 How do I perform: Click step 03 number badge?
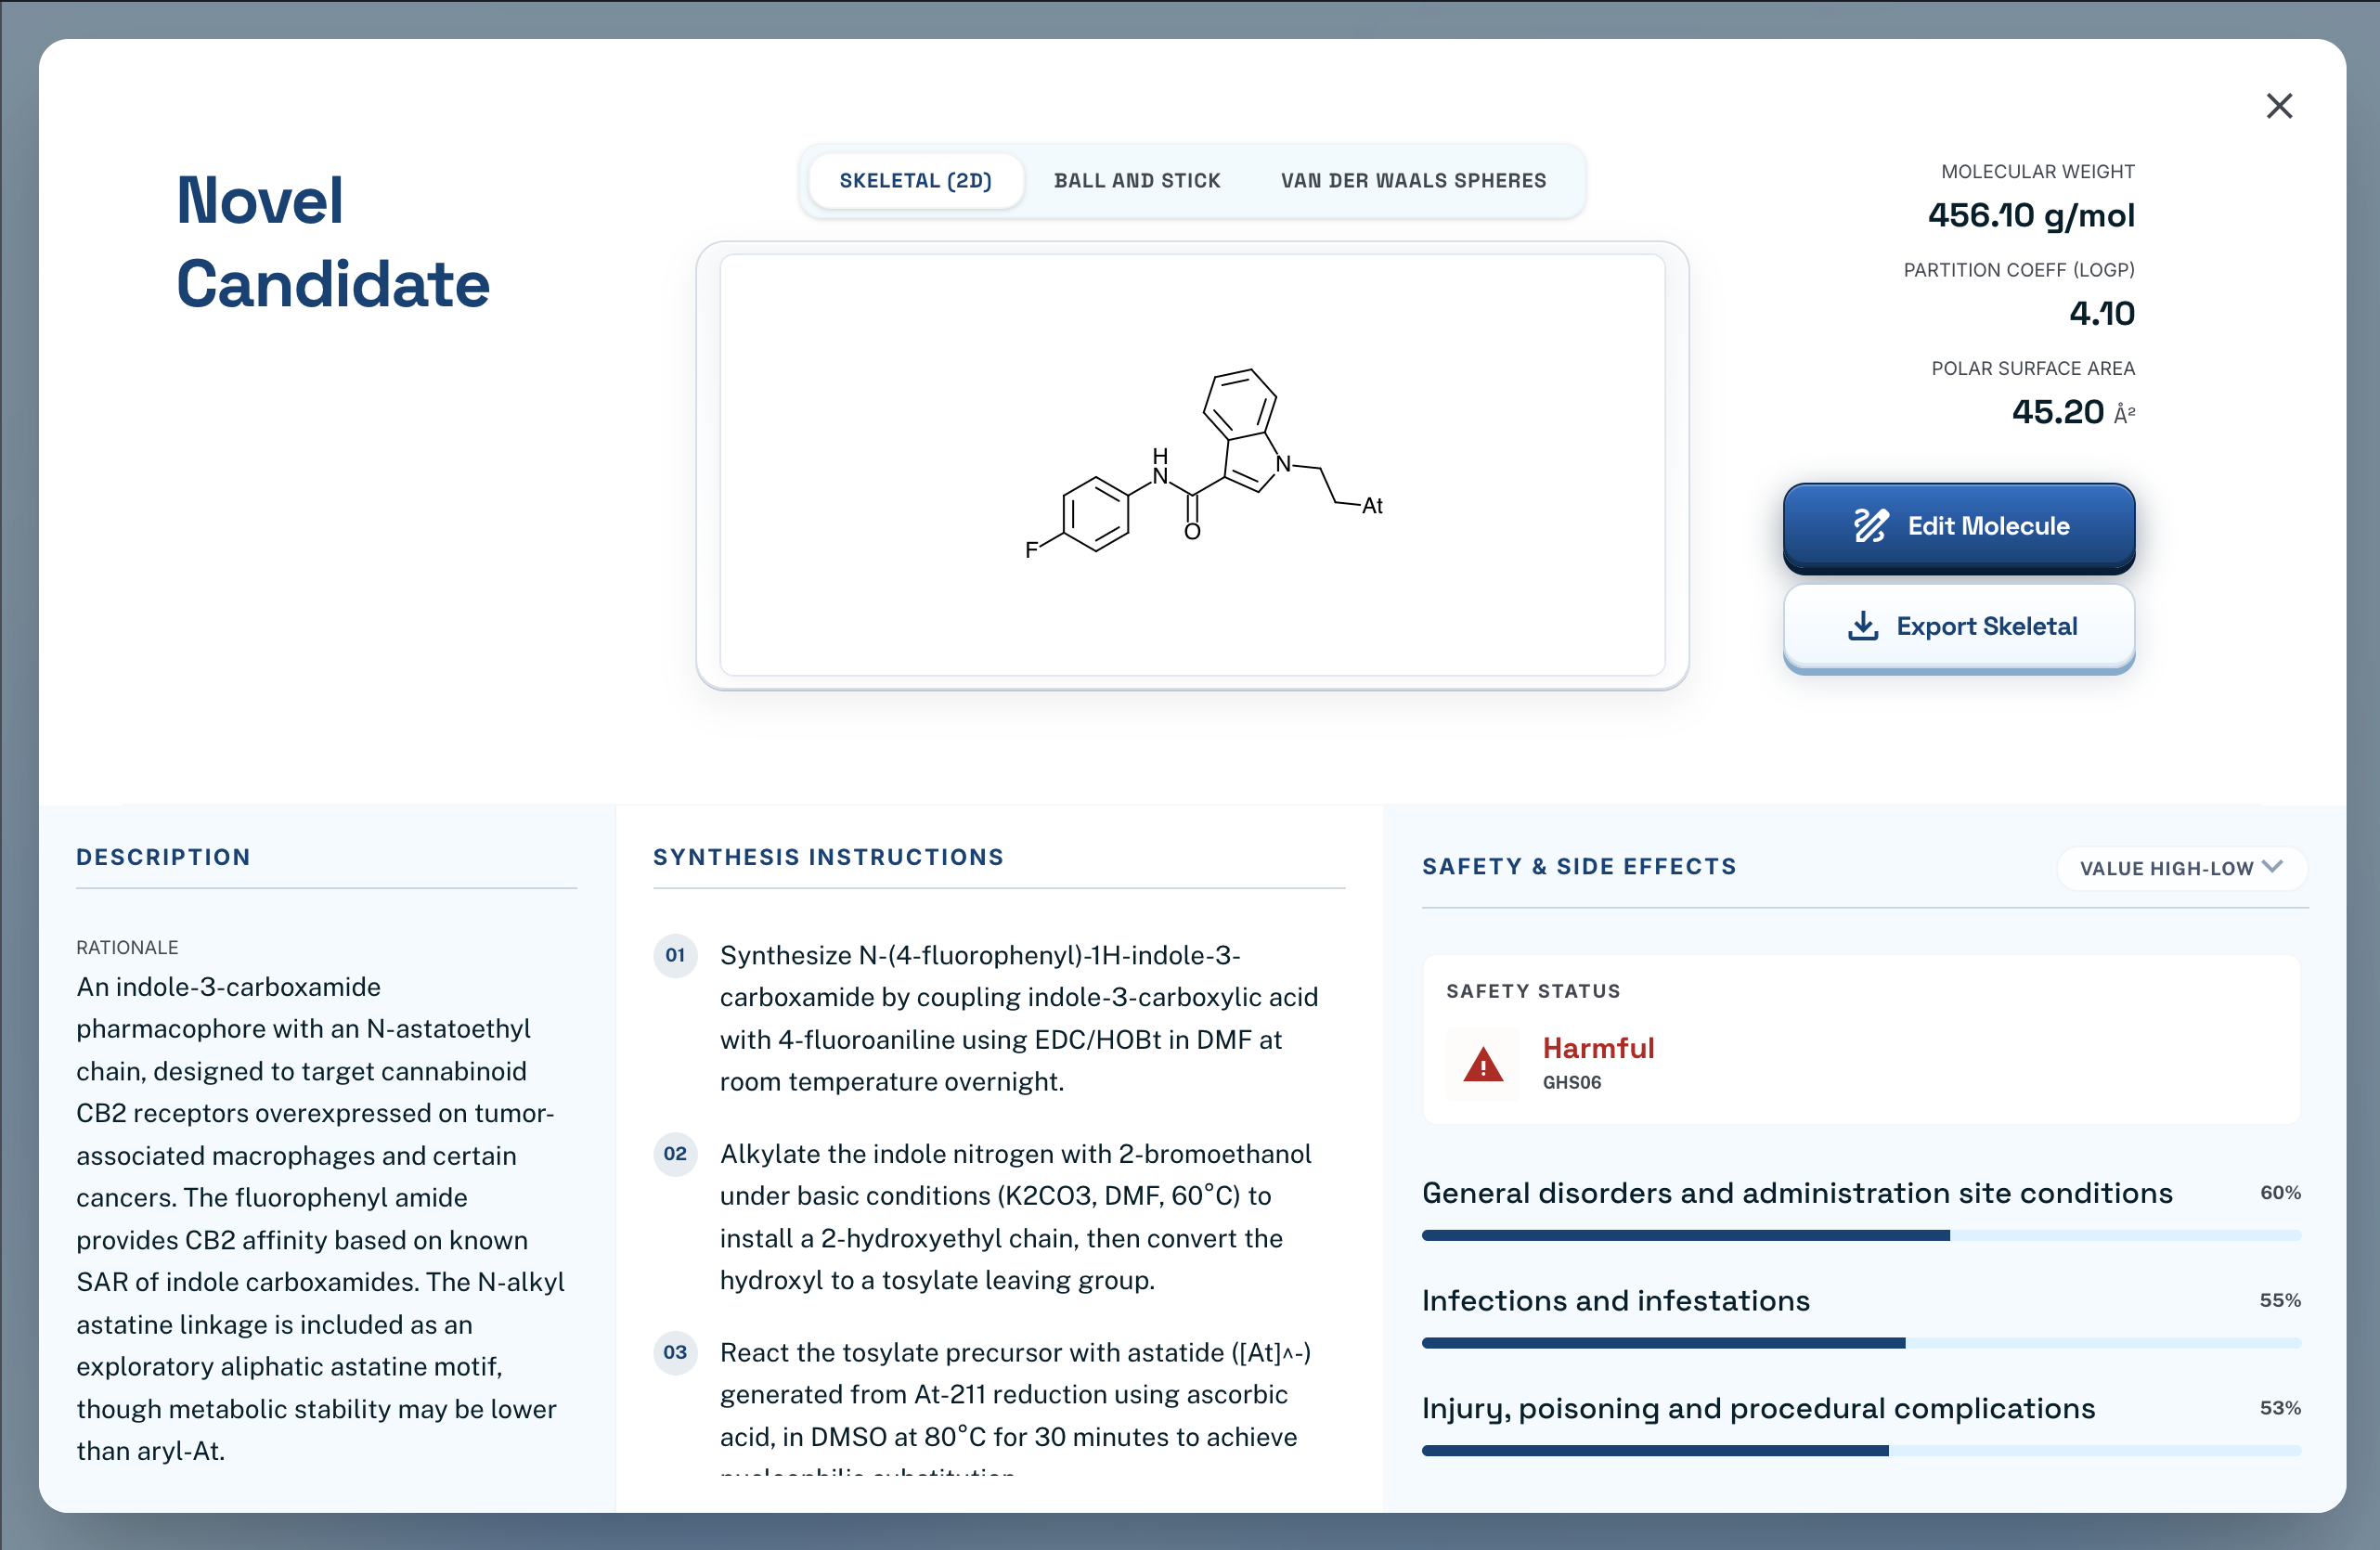675,1352
